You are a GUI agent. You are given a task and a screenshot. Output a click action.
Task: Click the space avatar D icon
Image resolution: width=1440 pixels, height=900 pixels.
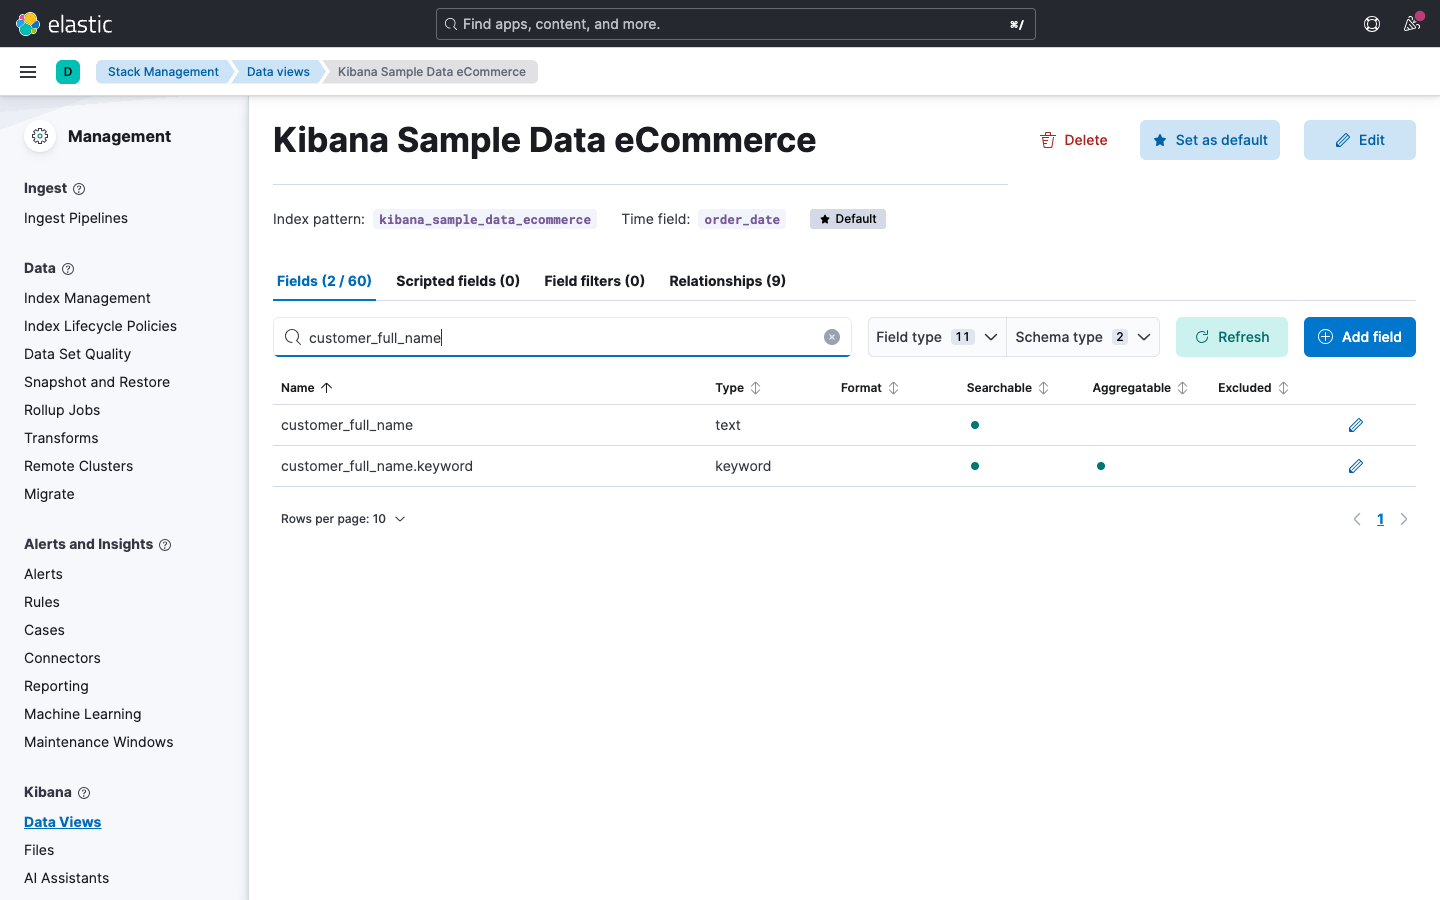coord(68,72)
